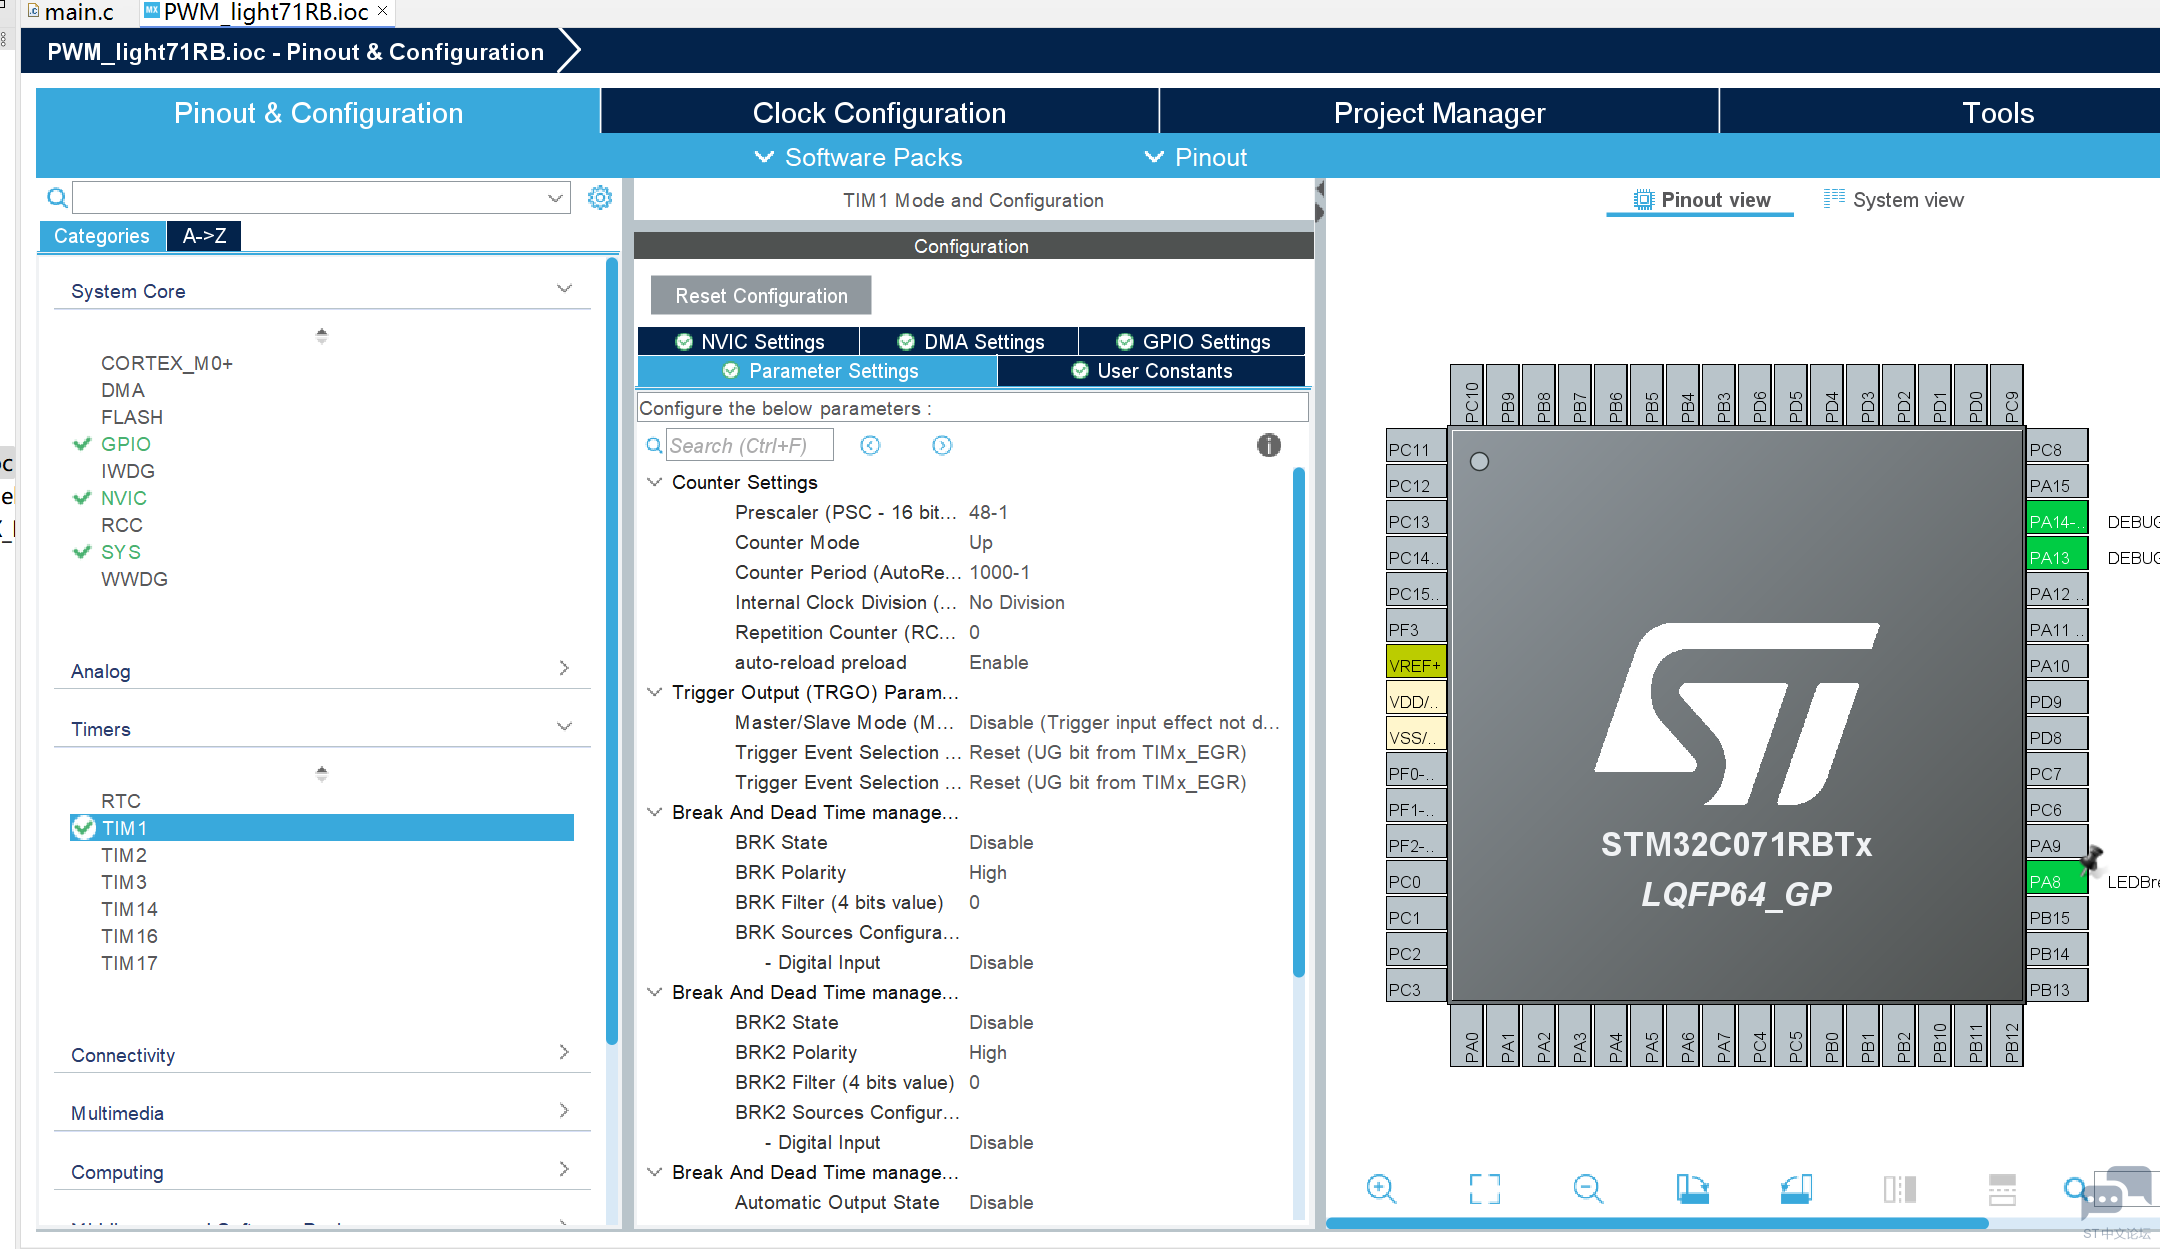Collapse the left panel using the splitter arrow
Image resolution: width=2160 pixels, height=1249 pixels.
pyautogui.click(x=1319, y=188)
